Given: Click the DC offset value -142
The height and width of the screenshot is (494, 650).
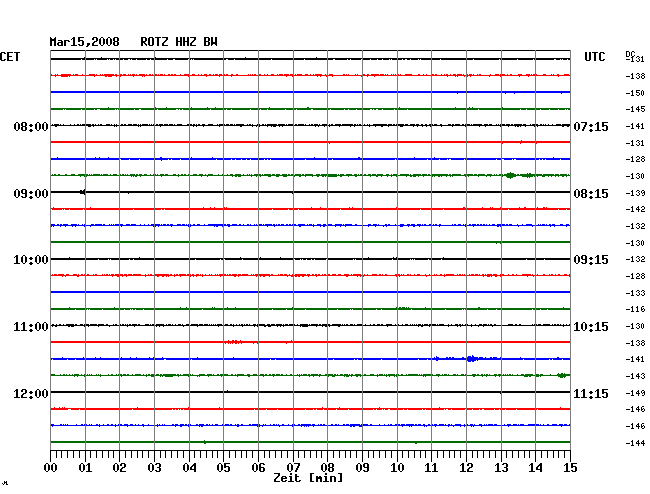Looking at the screenshot, I should (635, 209).
